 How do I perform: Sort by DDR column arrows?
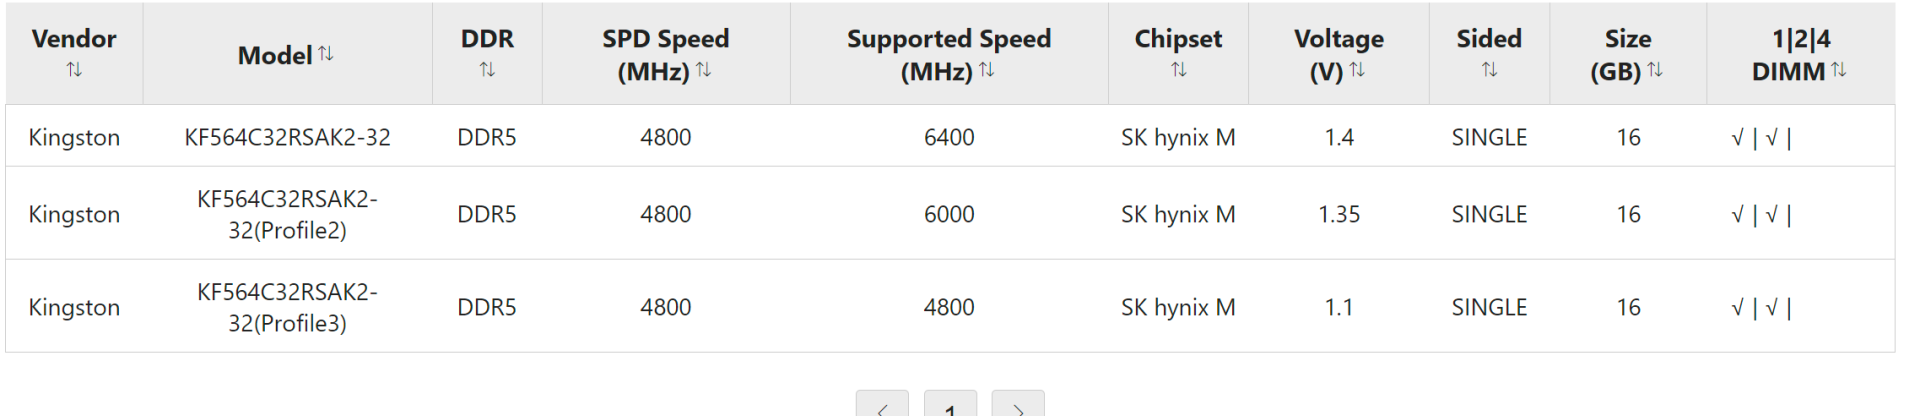pyautogui.click(x=487, y=70)
